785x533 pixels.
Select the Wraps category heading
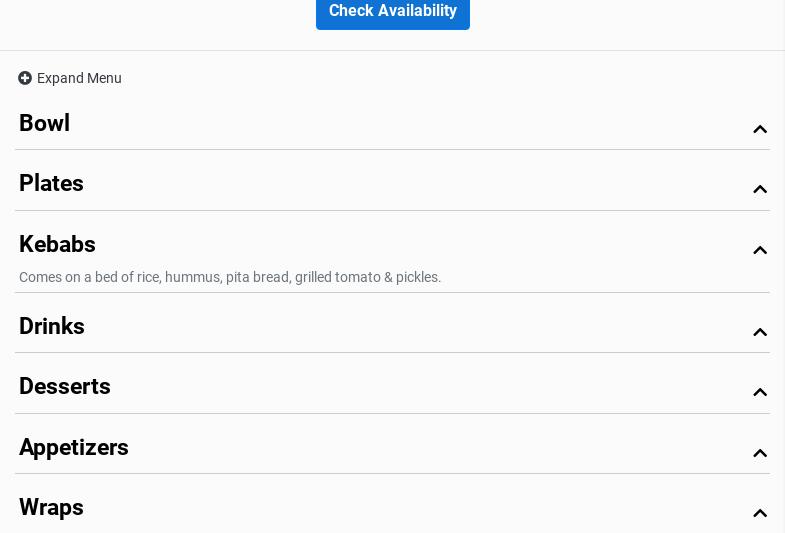[x=52, y=508]
